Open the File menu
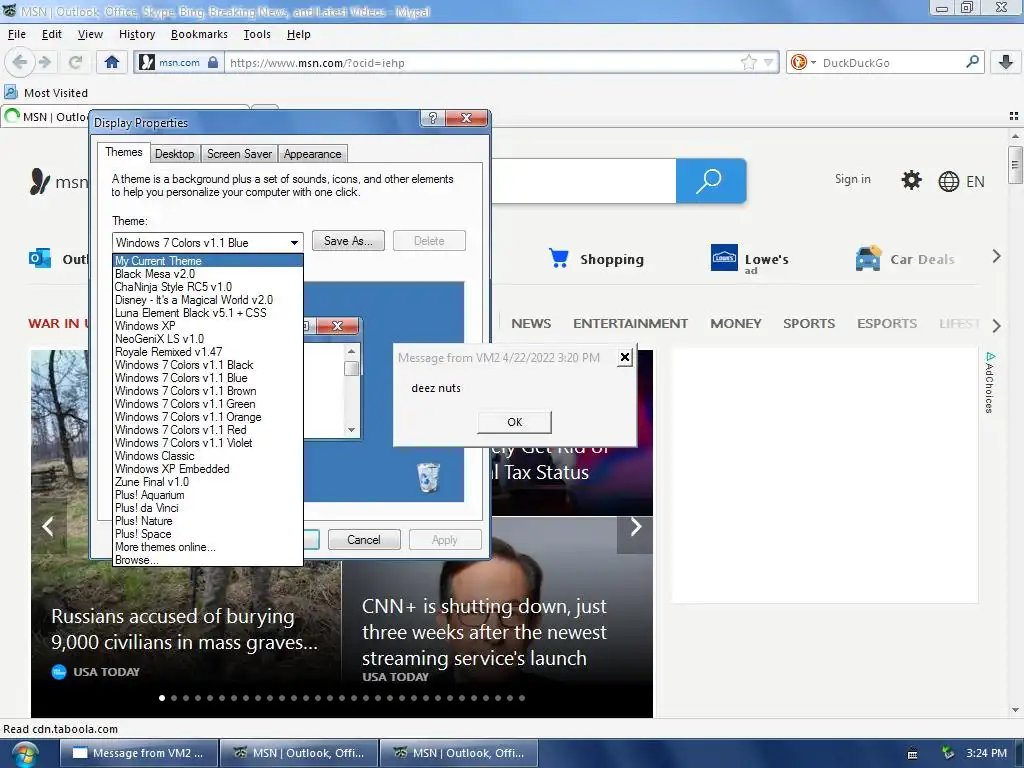This screenshot has width=1024, height=768. point(17,34)
